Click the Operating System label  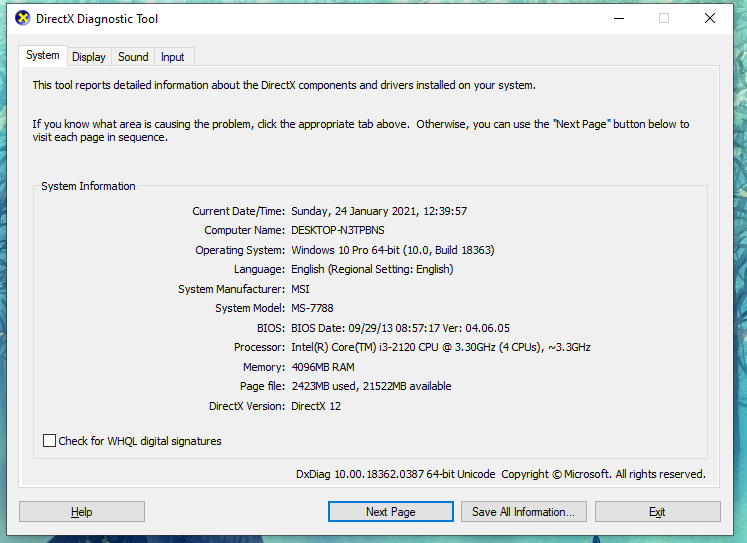(x=240, y=250)
